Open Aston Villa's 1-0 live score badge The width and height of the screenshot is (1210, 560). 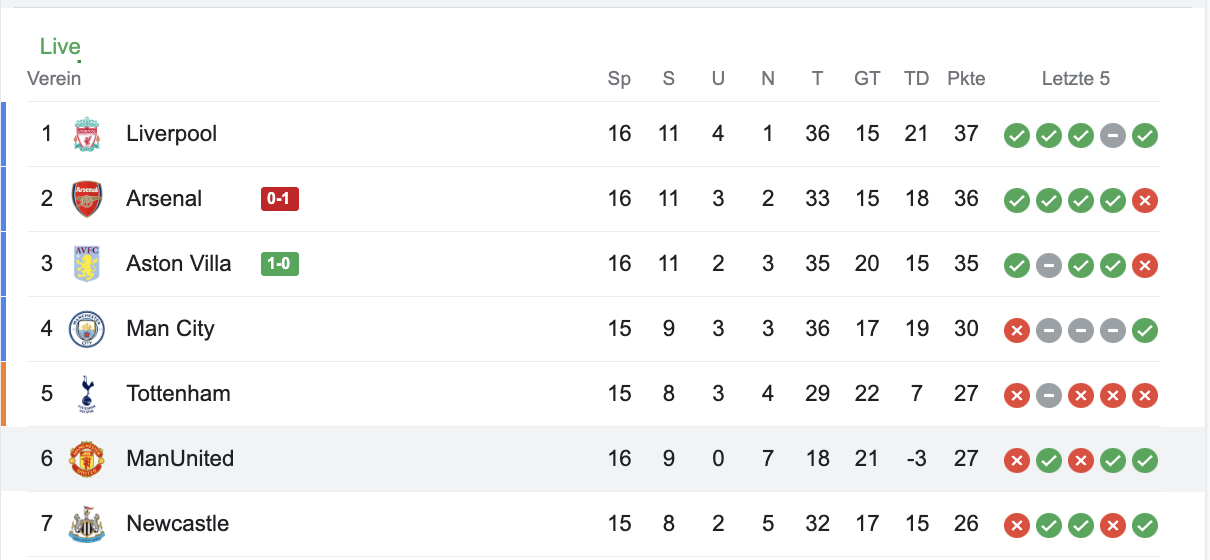[280, 264]
